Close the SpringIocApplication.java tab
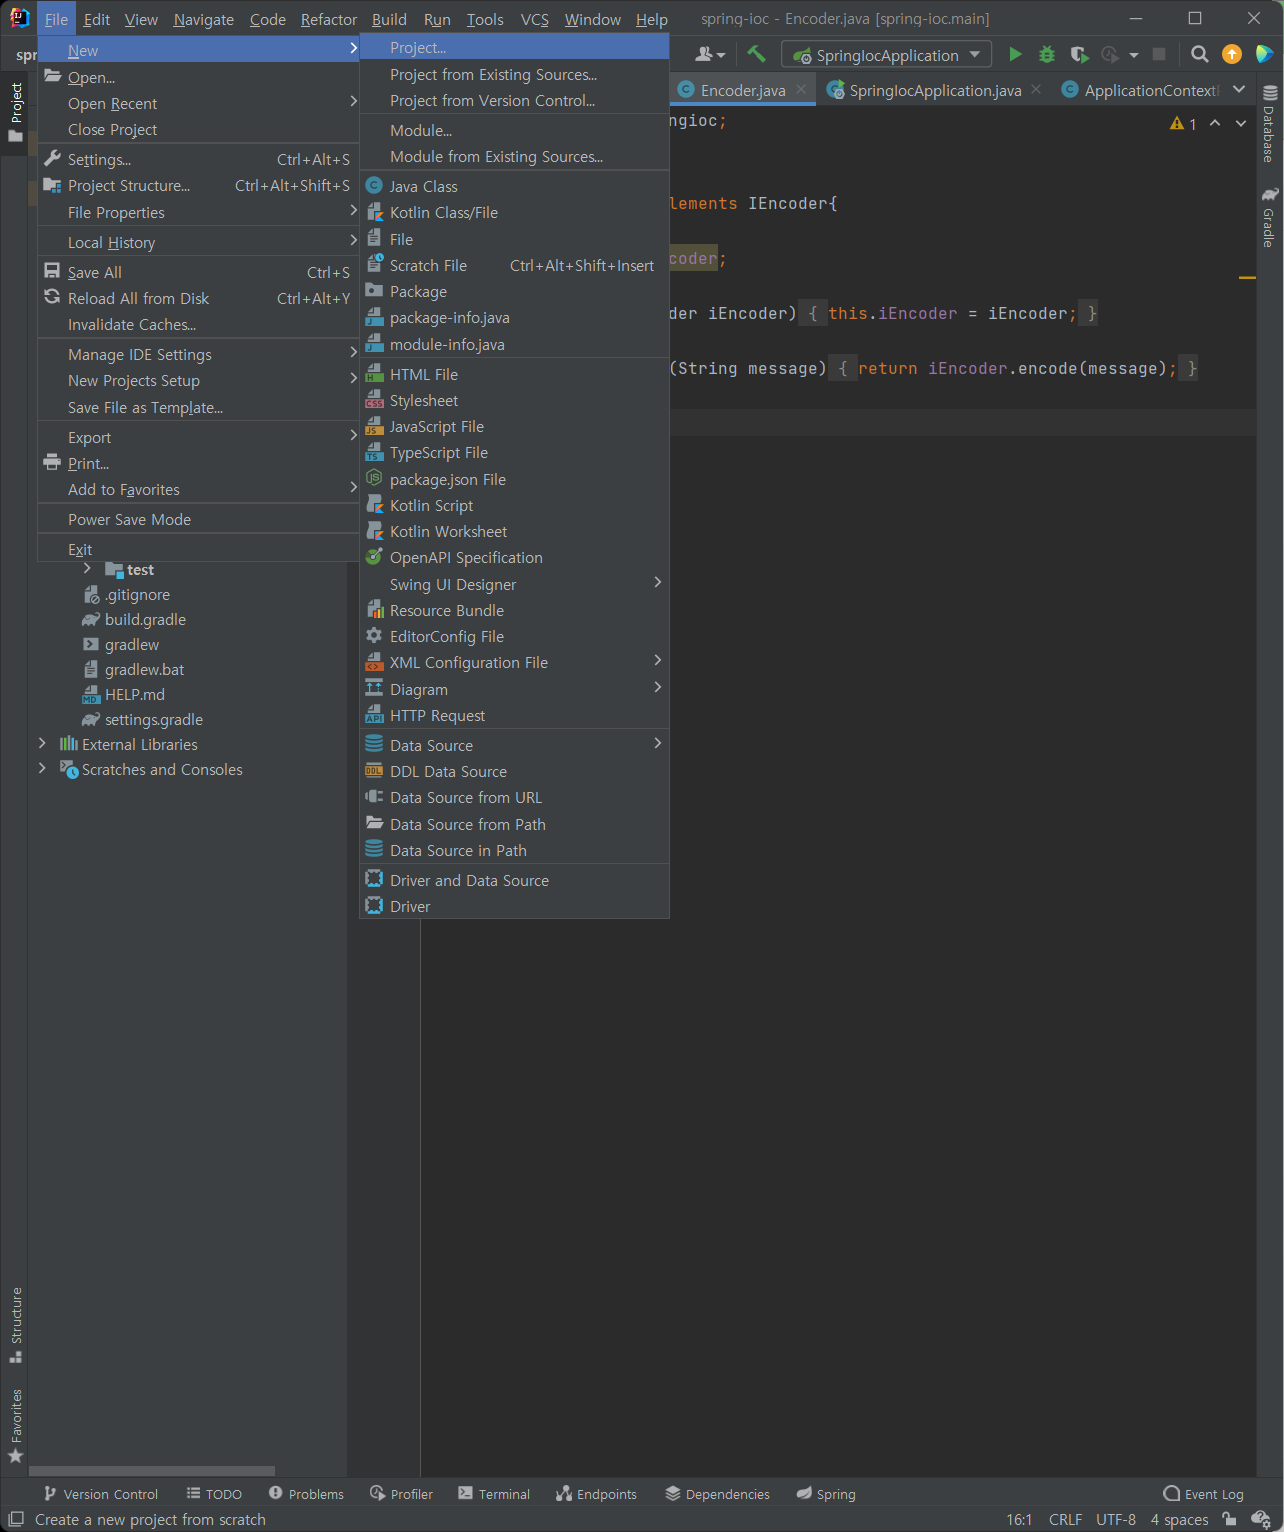This screenshot has width=1284, height=1532. 1036,90
